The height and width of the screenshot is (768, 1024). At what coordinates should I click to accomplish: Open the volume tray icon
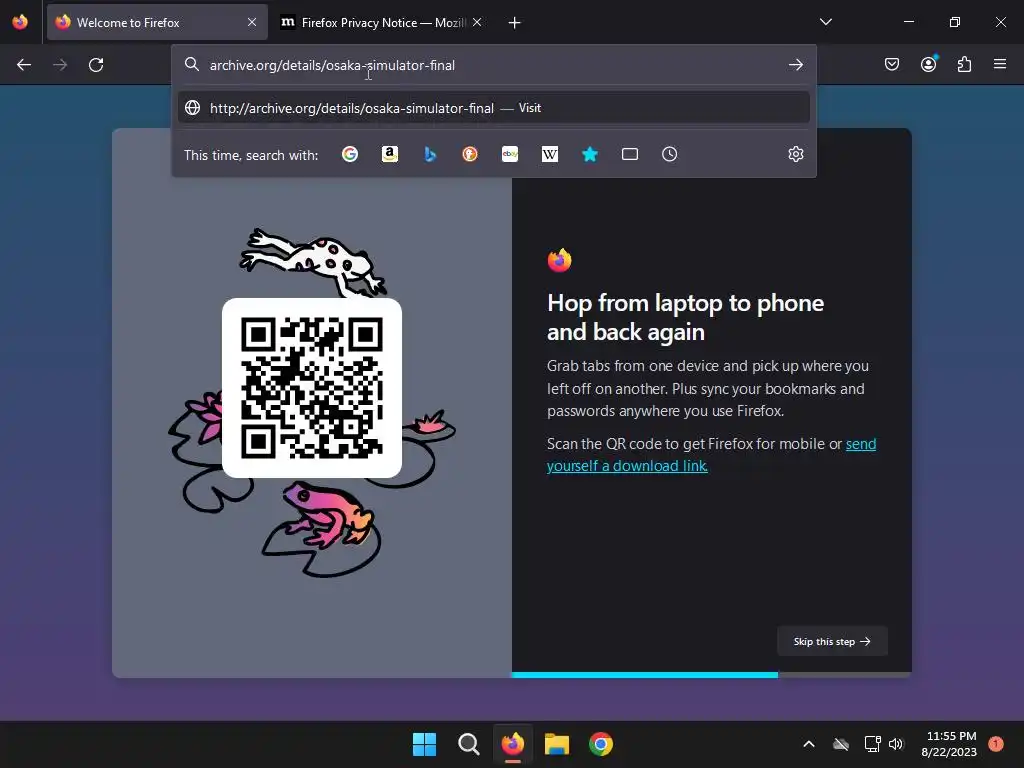[896, 744]
